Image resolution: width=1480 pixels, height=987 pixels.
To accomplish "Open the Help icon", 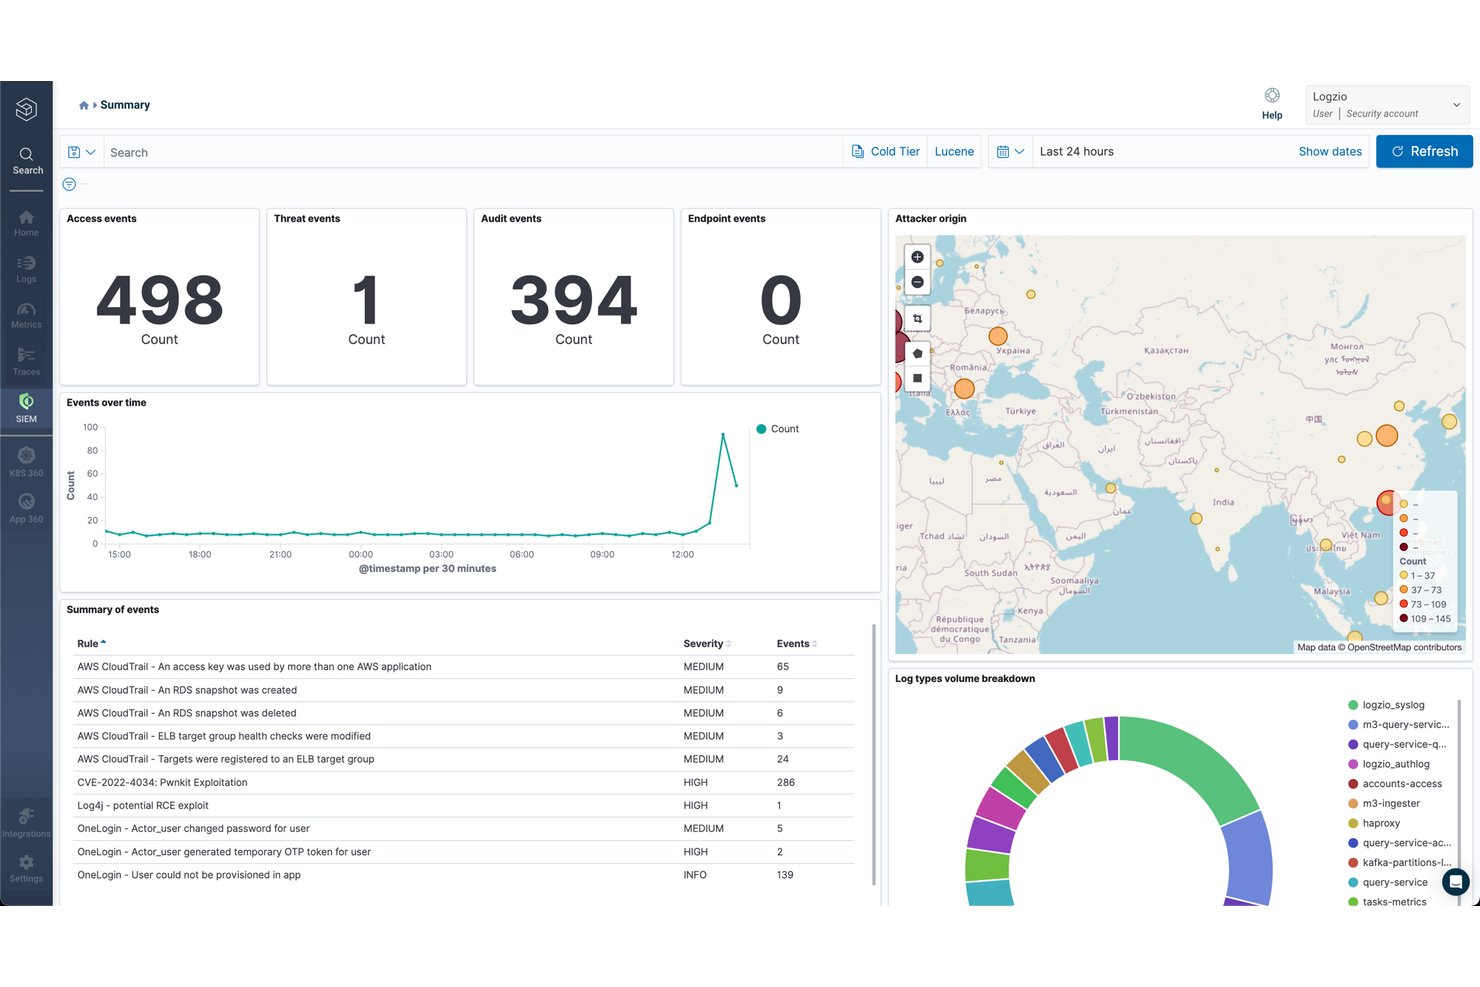I will (x=1272, y=103).
